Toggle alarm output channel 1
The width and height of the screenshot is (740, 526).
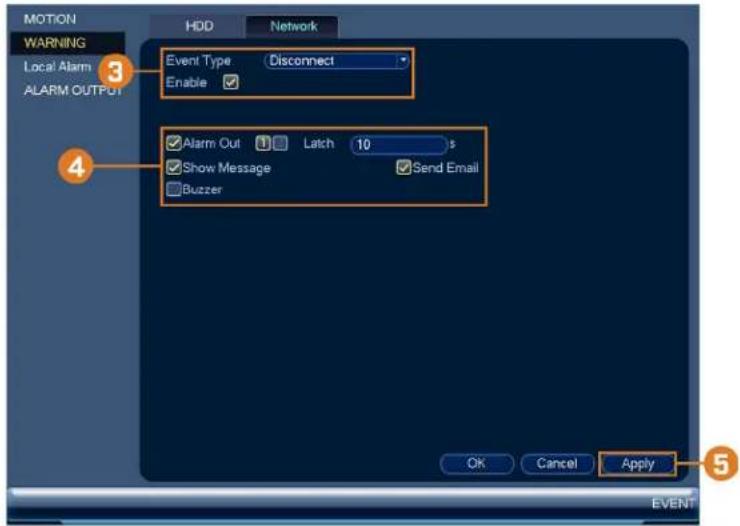point(263,143)
